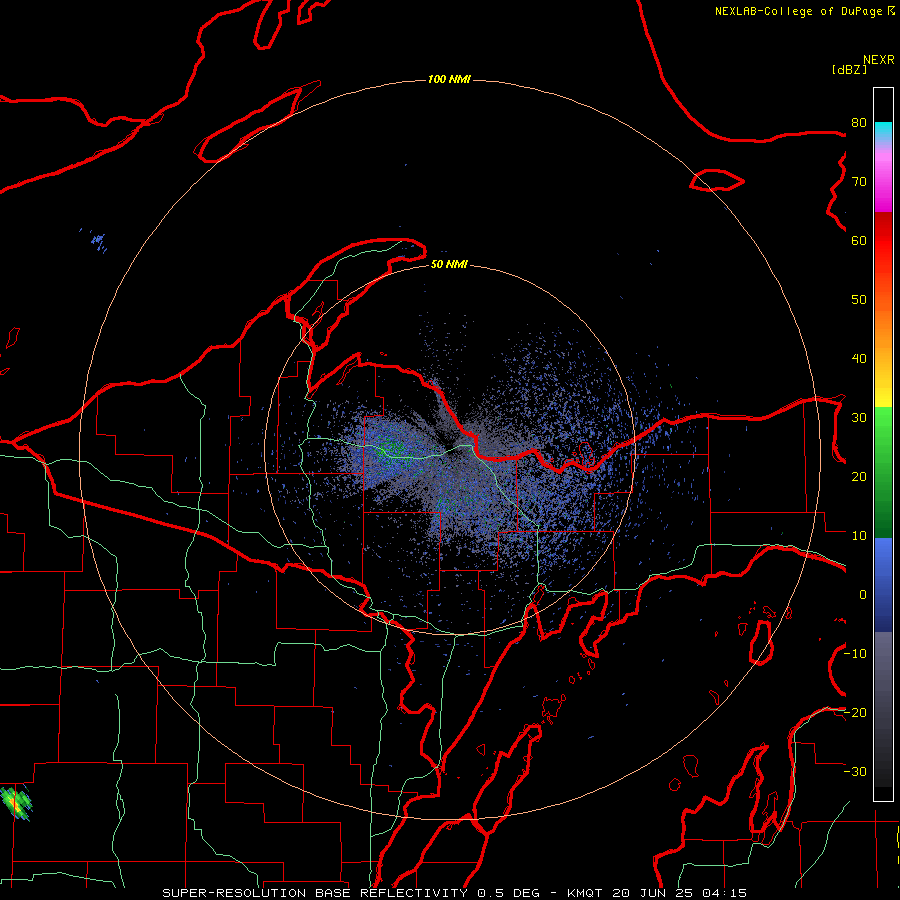Viewport: 900px width, 900px height.
Task: Click the 70 dBZ scale label
Action: pos(859,182)
